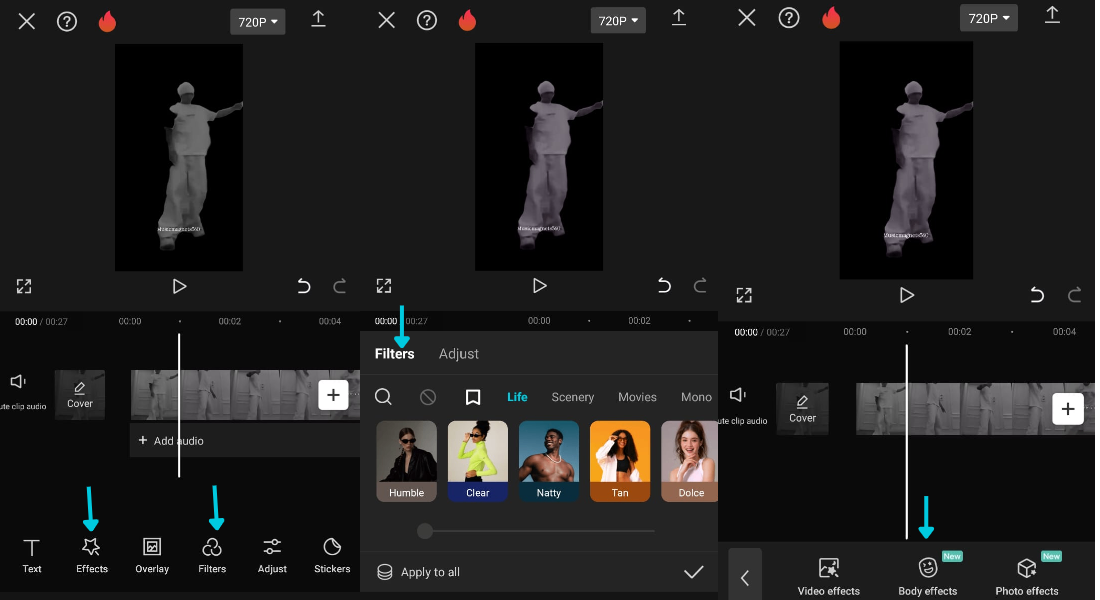Undo last action in left panel

pos(304,286)
